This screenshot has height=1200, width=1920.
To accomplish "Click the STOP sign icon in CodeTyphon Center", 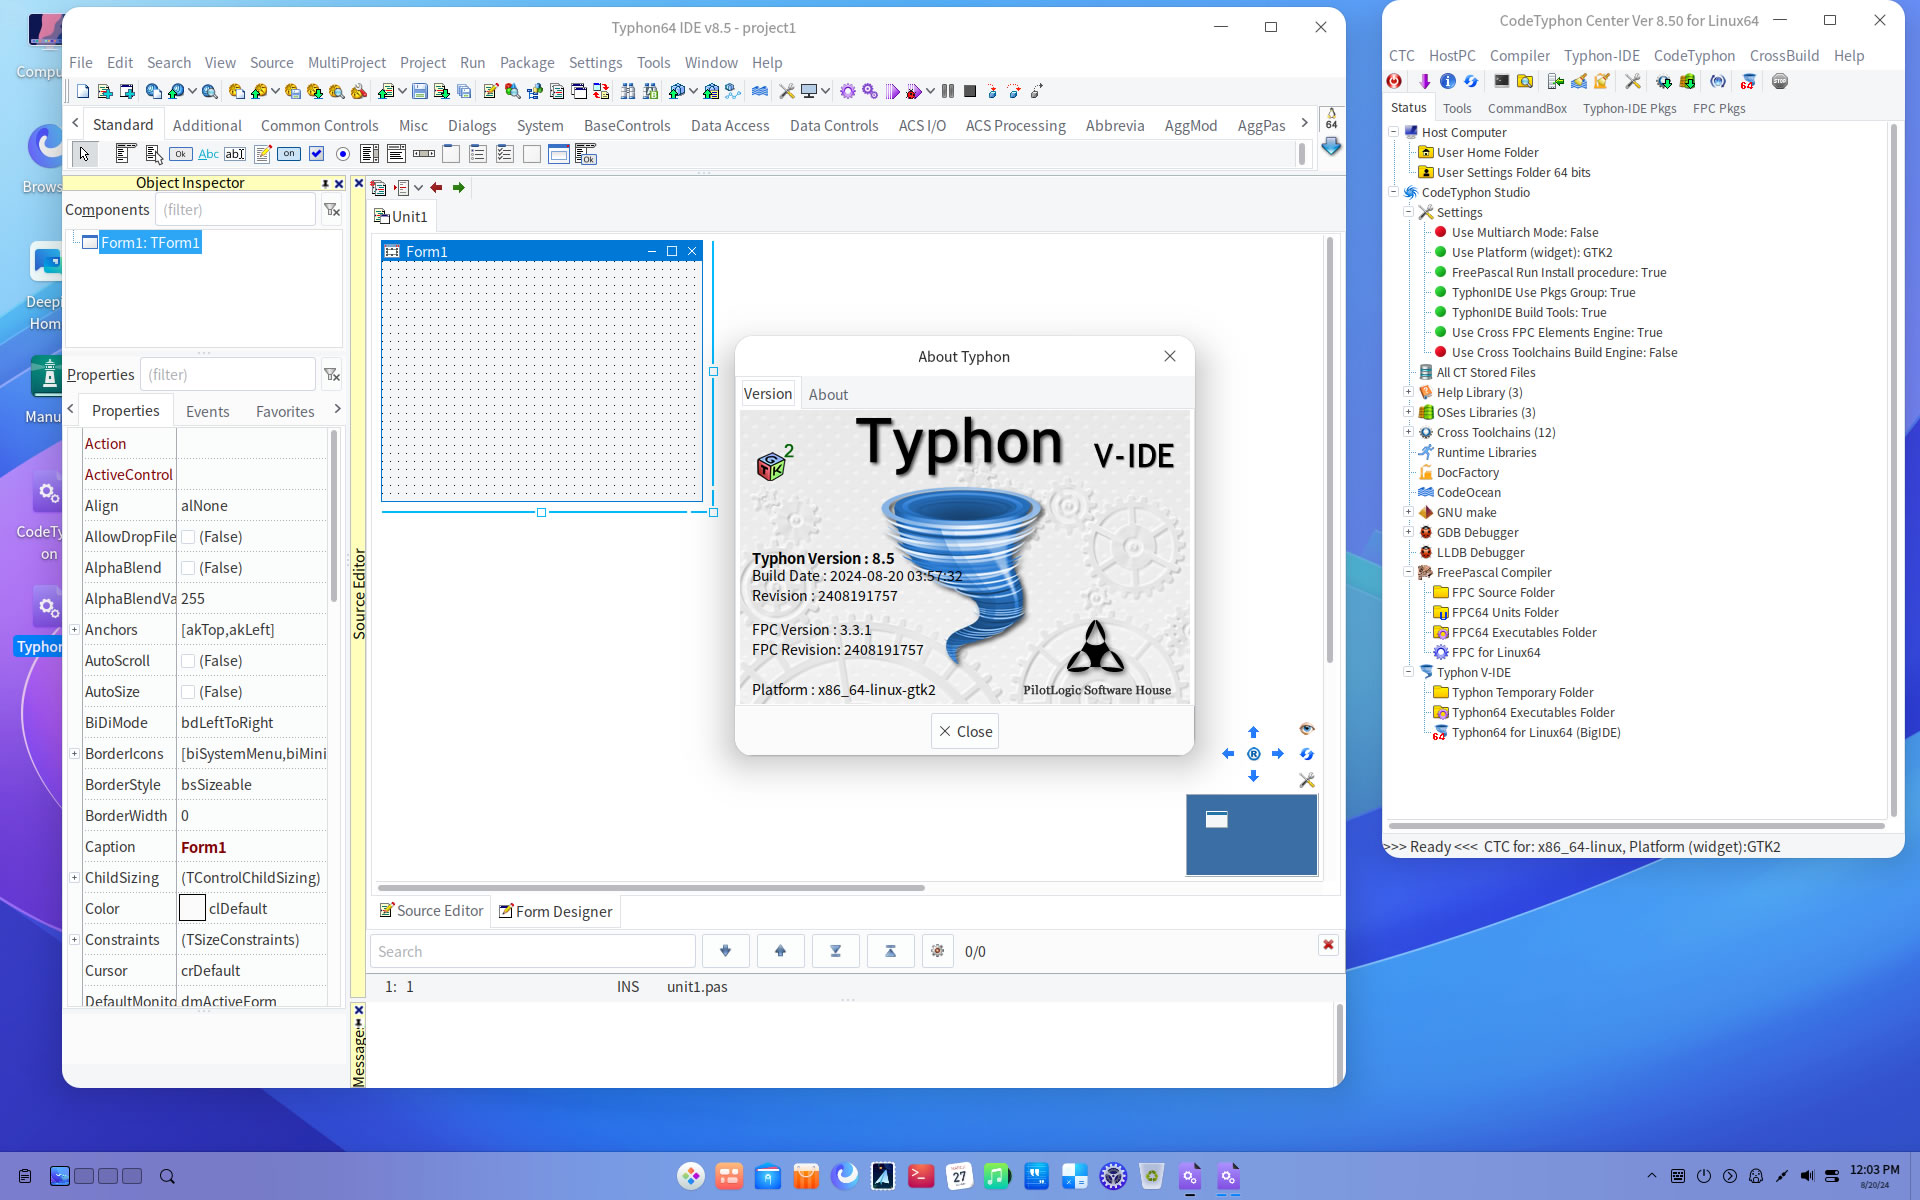I will click(x=1780, y=82).
